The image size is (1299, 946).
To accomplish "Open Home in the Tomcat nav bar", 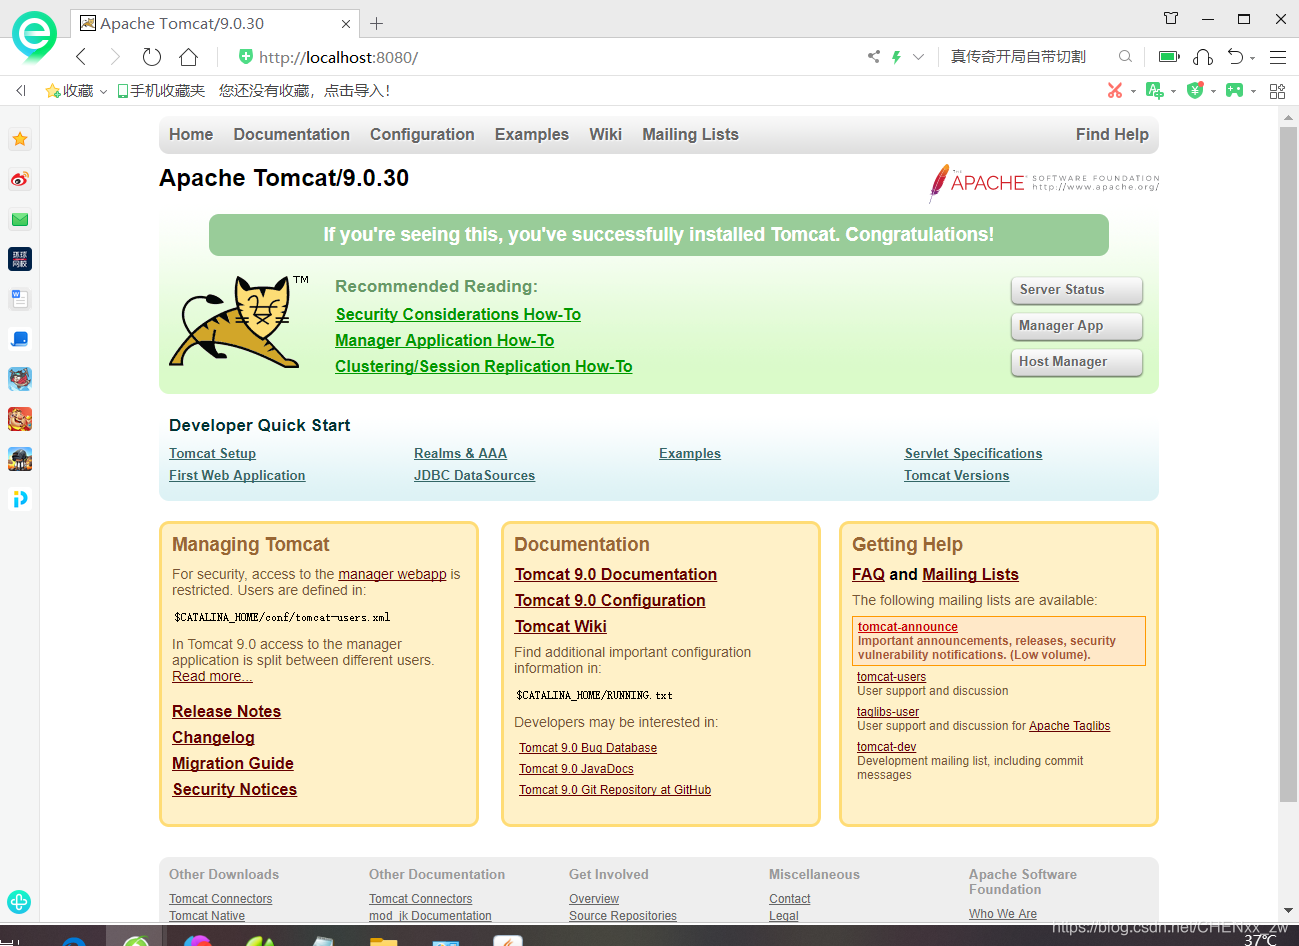I will [191, 135].
